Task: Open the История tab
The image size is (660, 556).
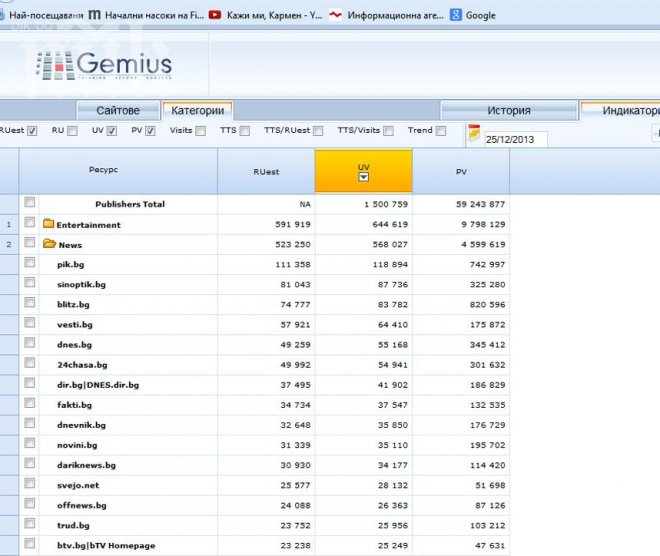Action: [x=508, y=111]
